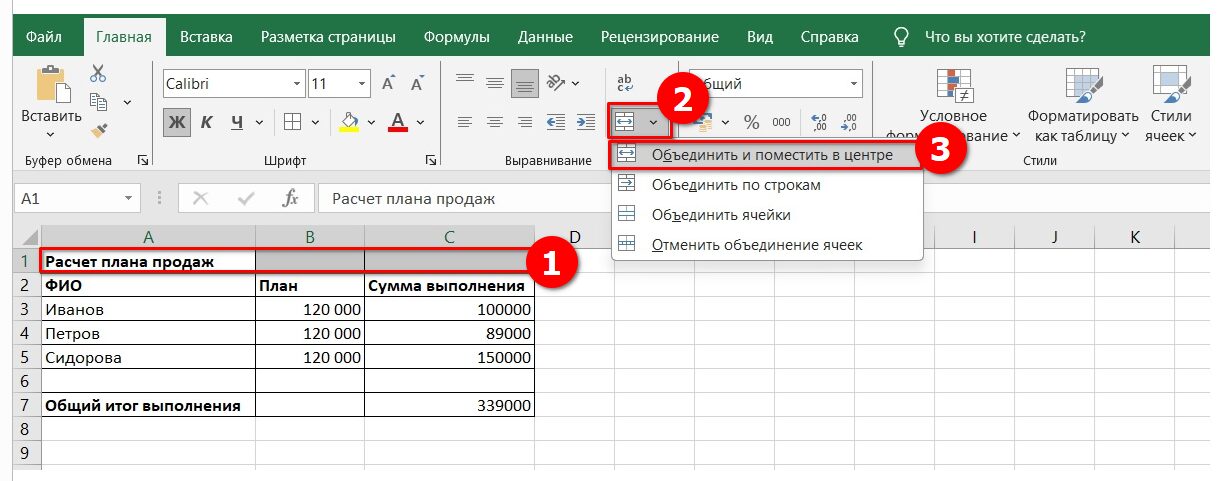Viewport: 1228px width, 481px height.
Task: Click the percent style icon
Action: click(751, 123)
